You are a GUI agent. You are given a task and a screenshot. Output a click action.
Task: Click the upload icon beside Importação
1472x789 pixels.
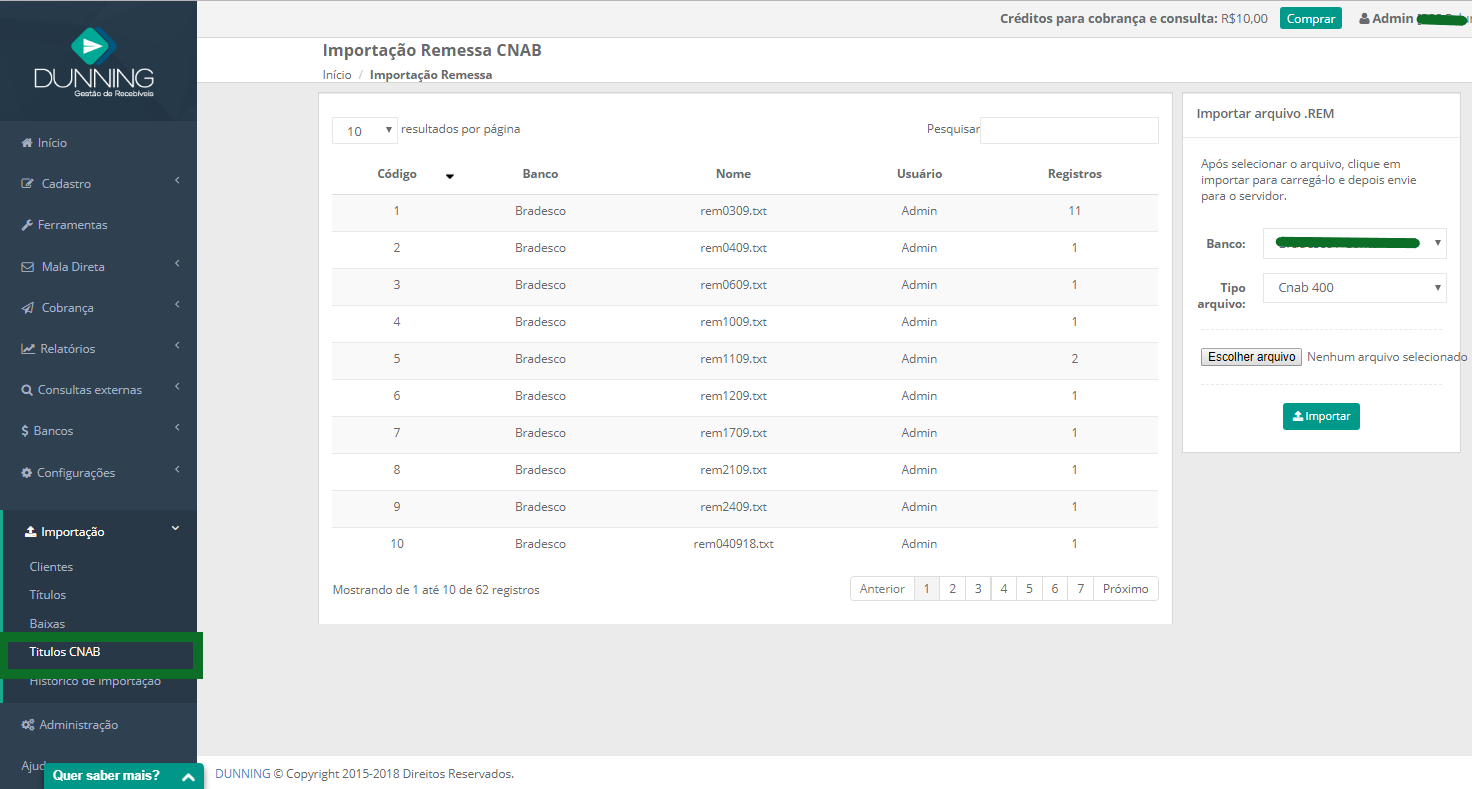click(31, 532)
